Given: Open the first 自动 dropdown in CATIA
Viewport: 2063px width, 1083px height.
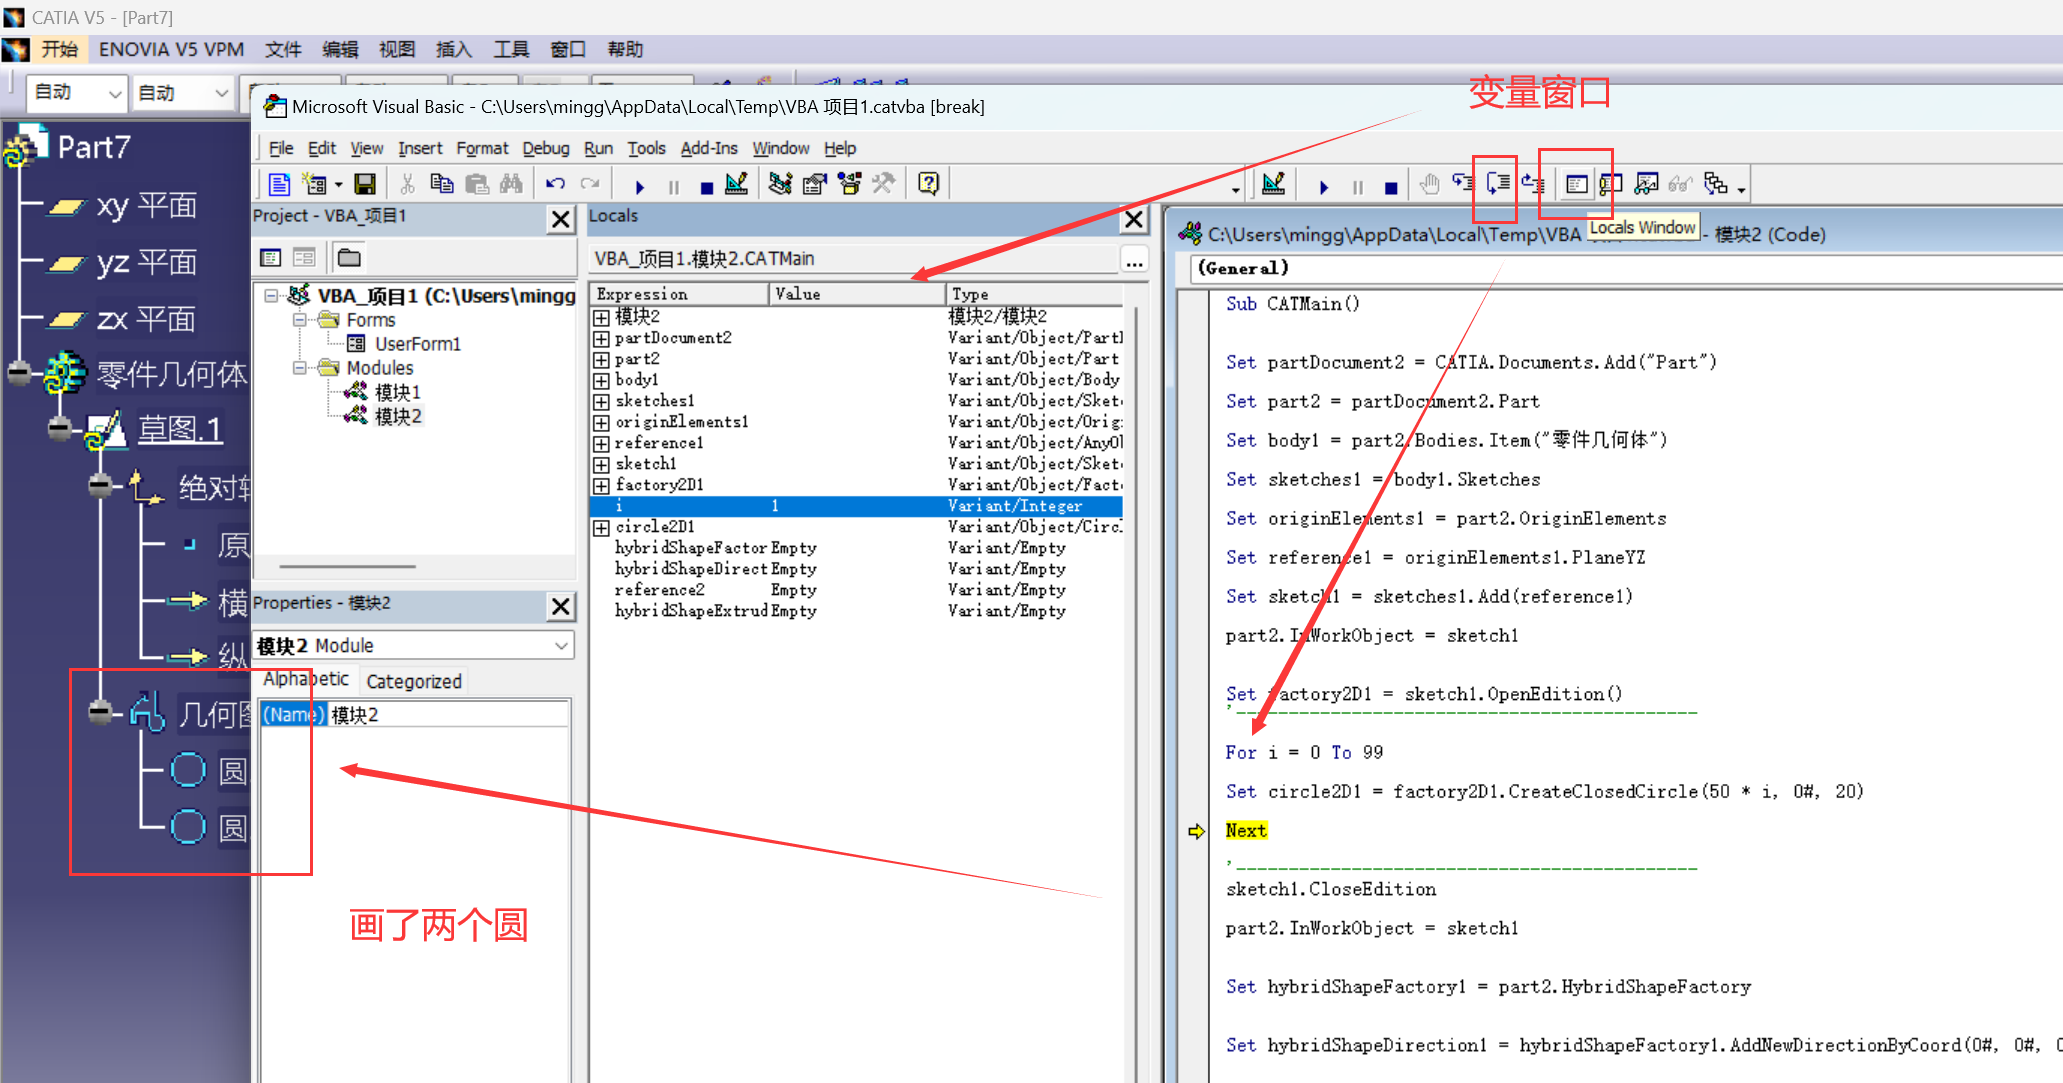Looking at the screenshot, I should [x=115, y=94].
